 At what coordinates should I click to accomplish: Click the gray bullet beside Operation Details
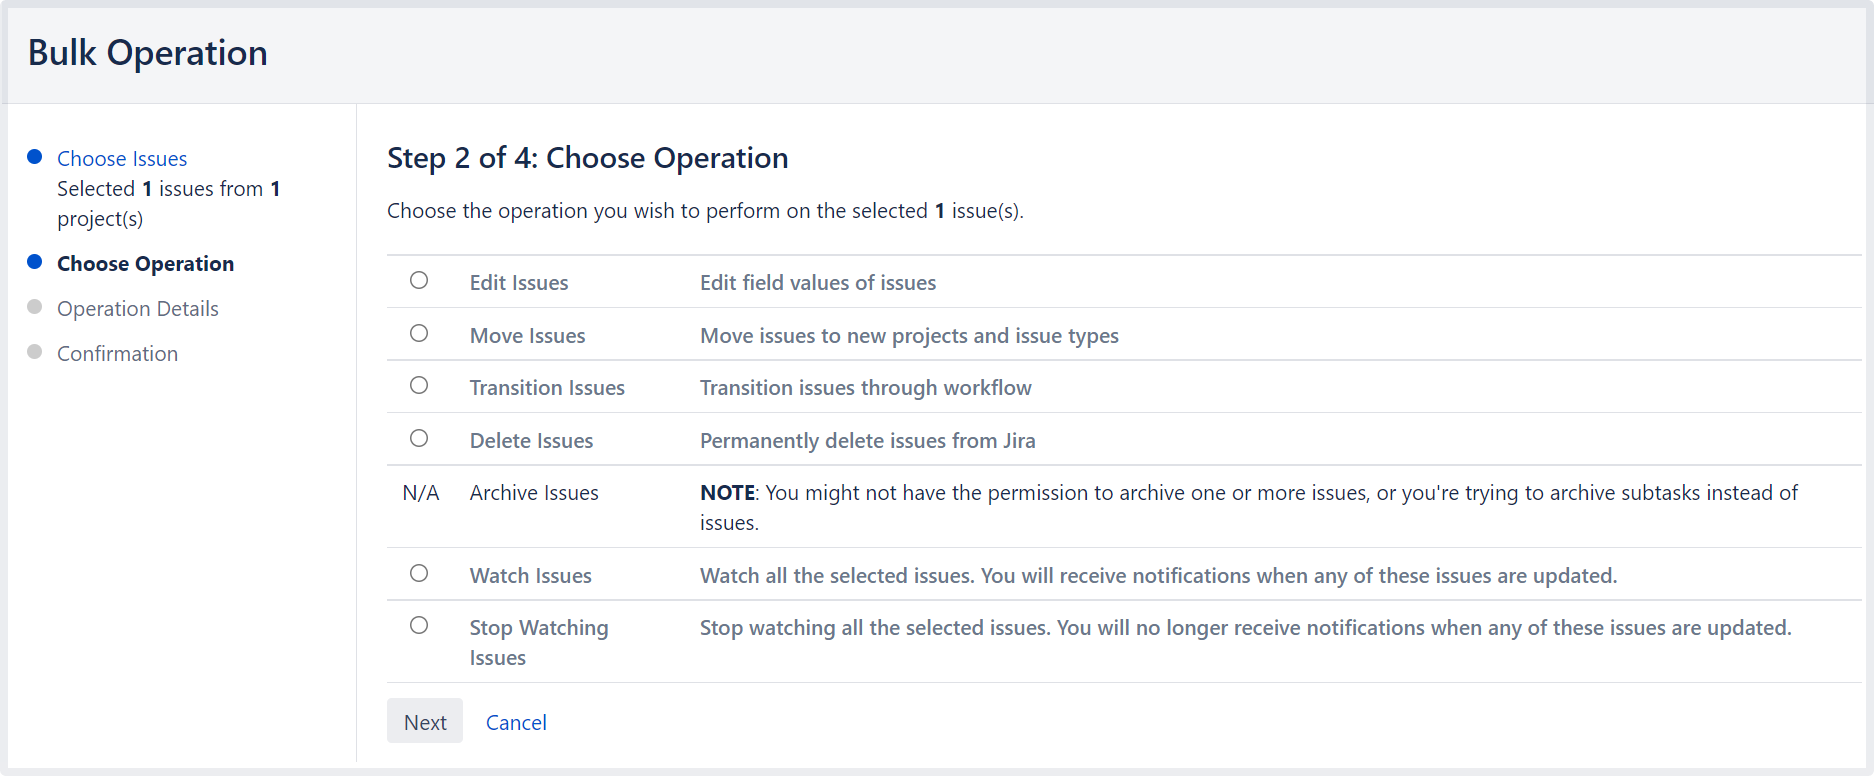coord(35,307)
